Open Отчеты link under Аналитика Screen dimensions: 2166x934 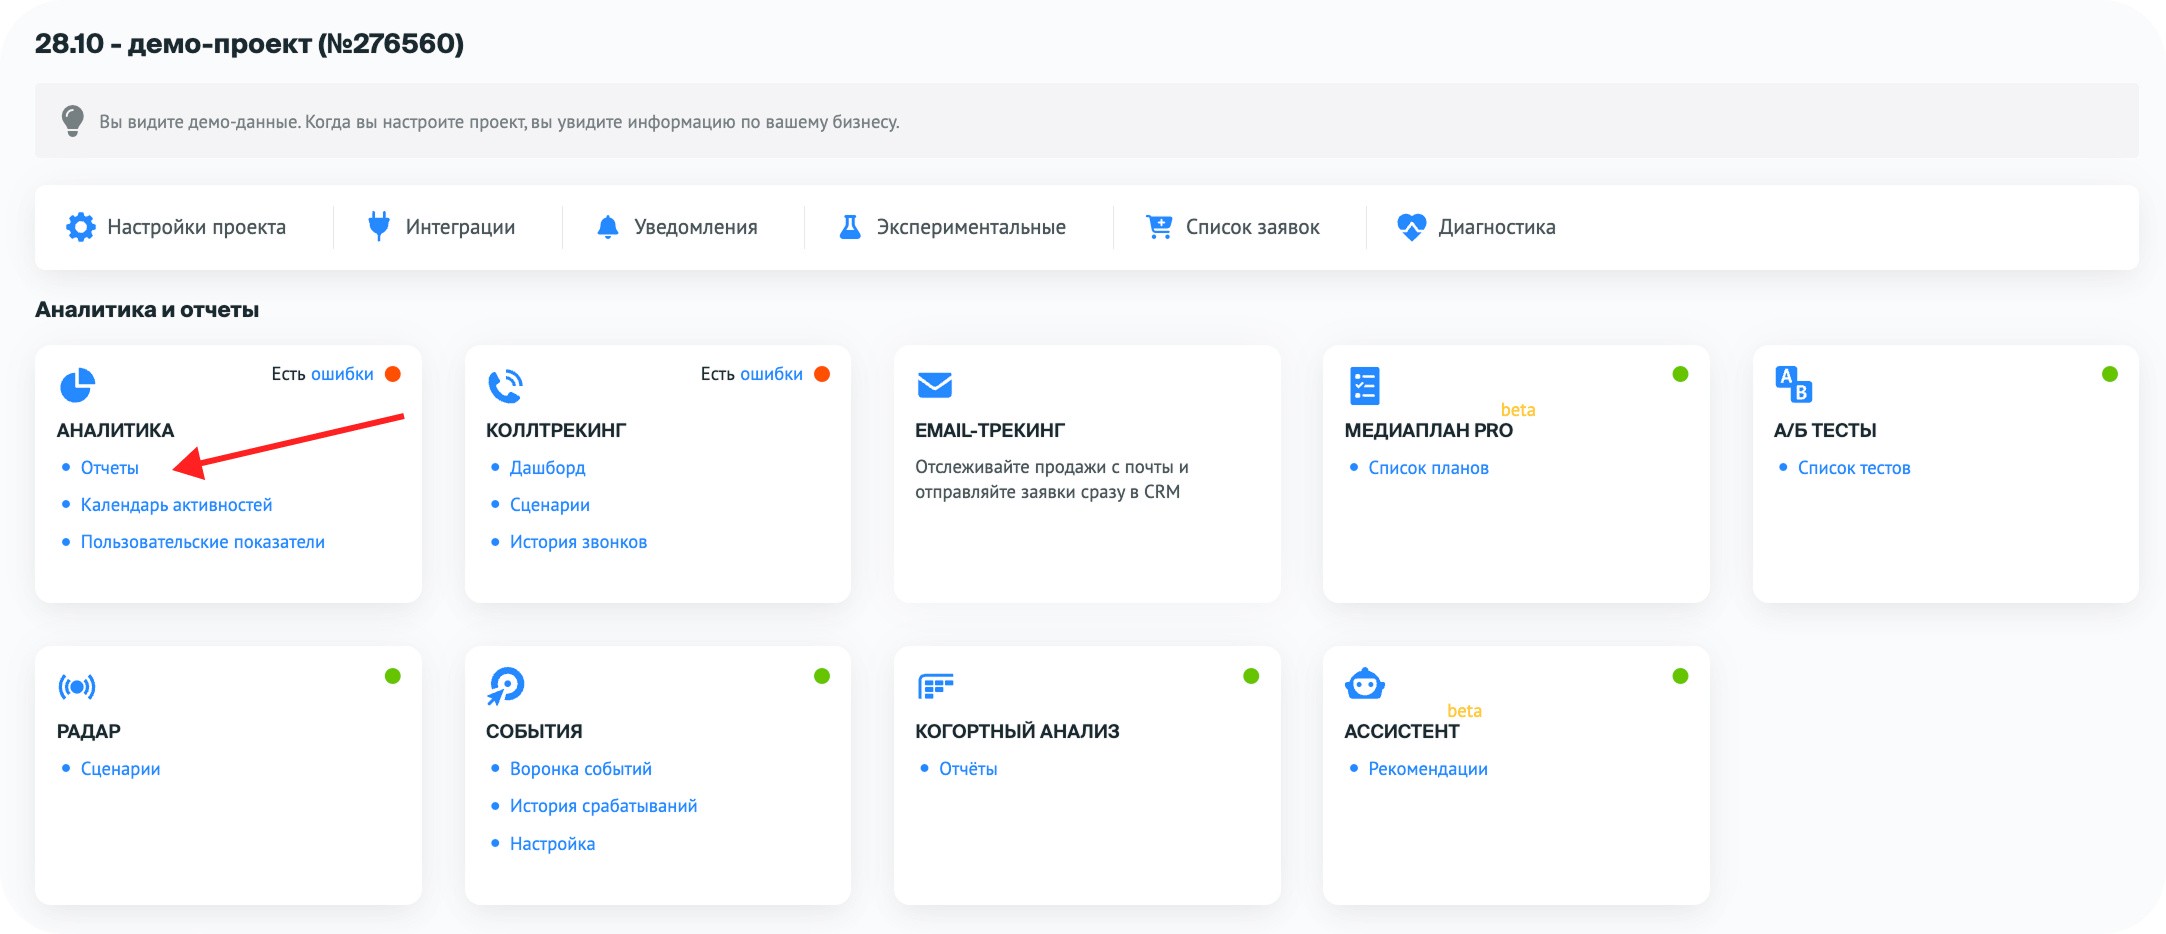(x=110, y=468)
